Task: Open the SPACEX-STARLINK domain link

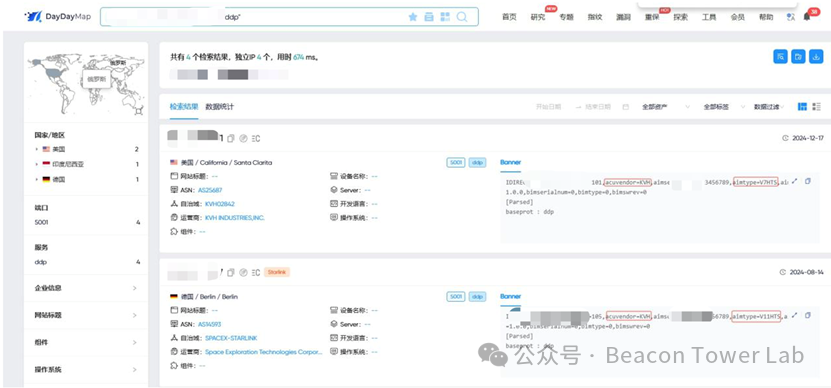Action: pyautogui.click(x=231, y=338)
